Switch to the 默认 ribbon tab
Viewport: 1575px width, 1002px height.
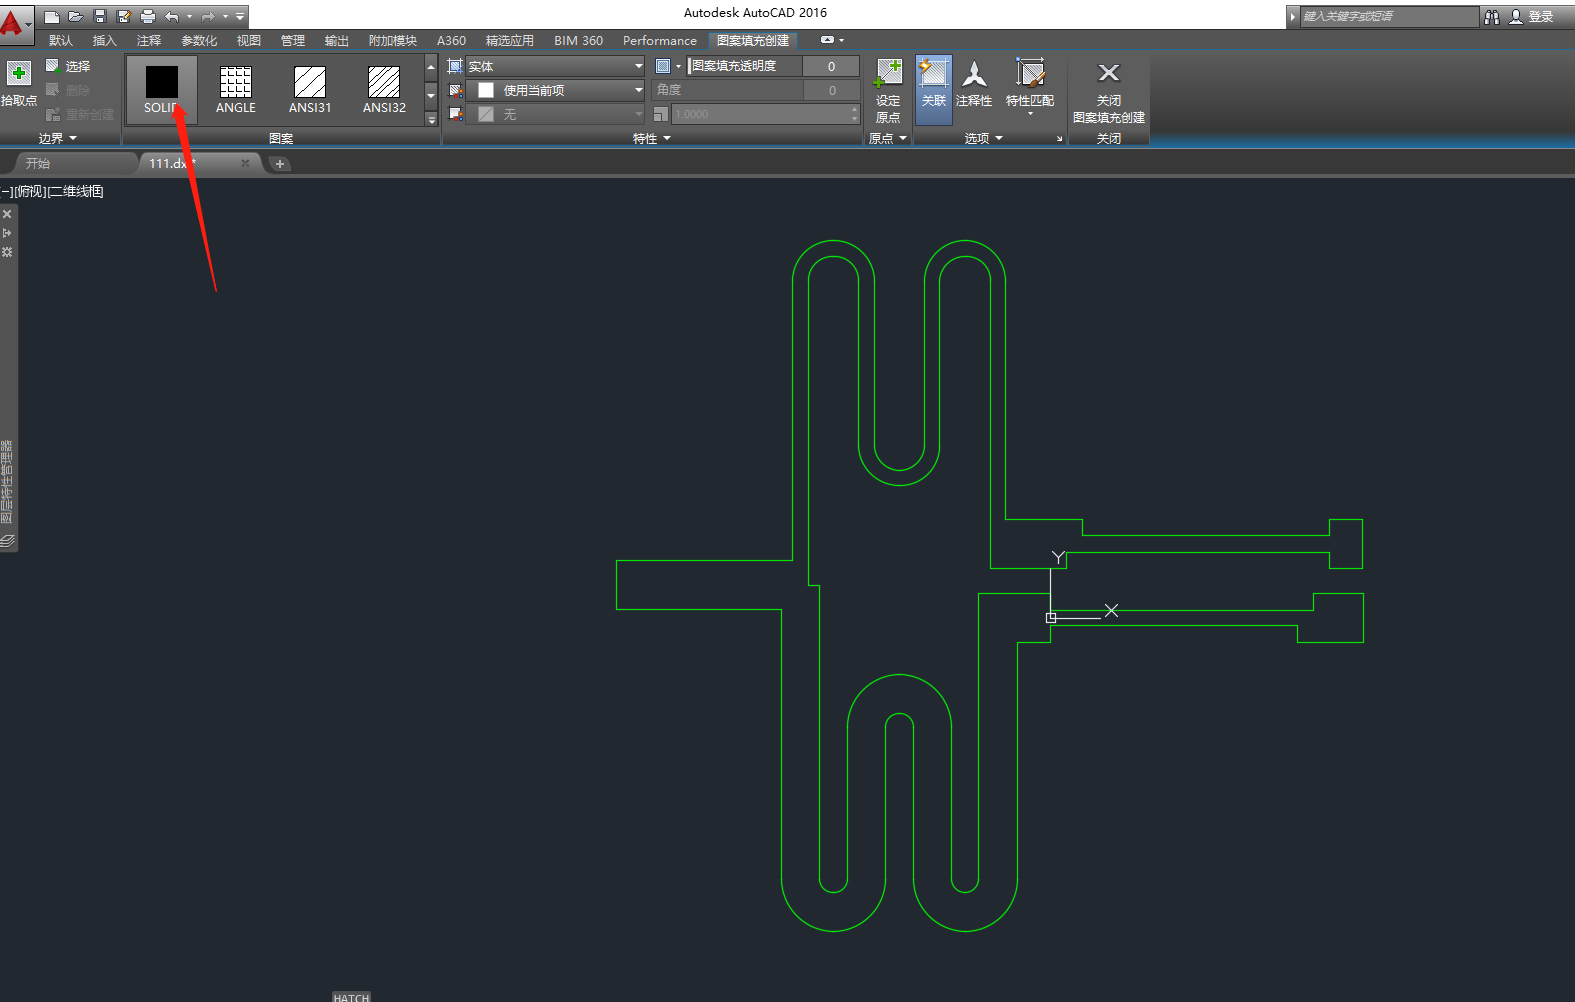click(61, 41)
